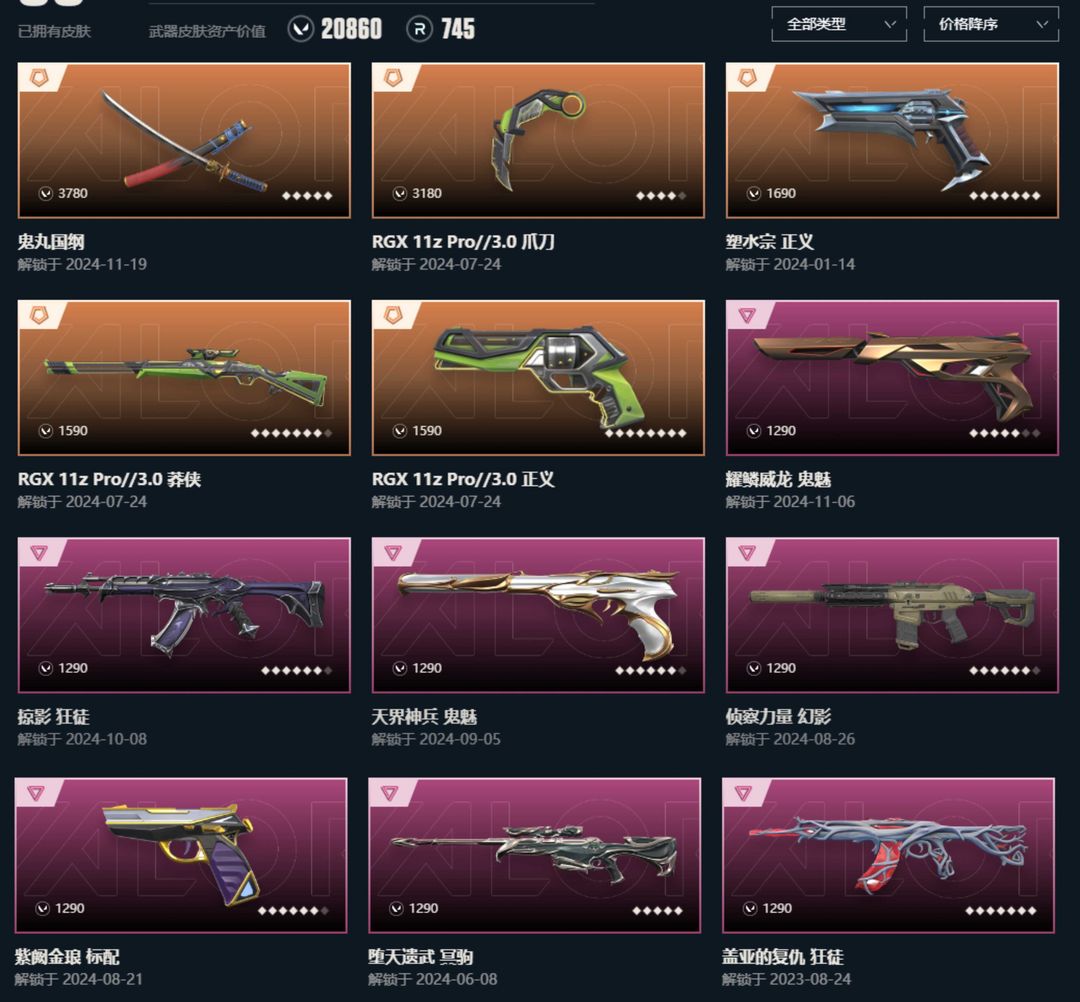Click the VP icon next to the 1690 price
This screenshot has width=1080, height=1002.
point(754,194)
